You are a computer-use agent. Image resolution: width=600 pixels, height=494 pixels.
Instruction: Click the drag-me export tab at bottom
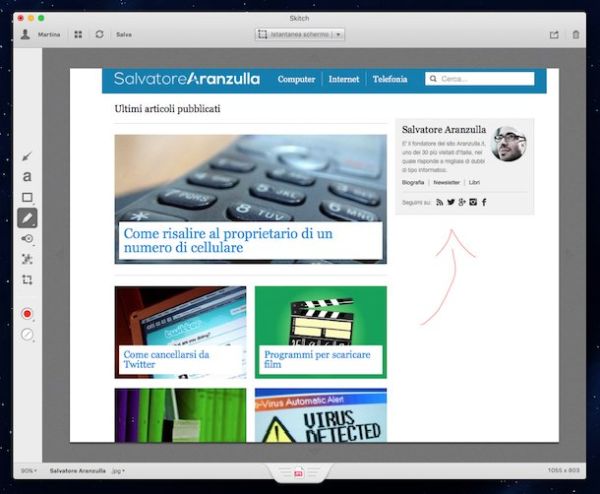coord(299,472)
